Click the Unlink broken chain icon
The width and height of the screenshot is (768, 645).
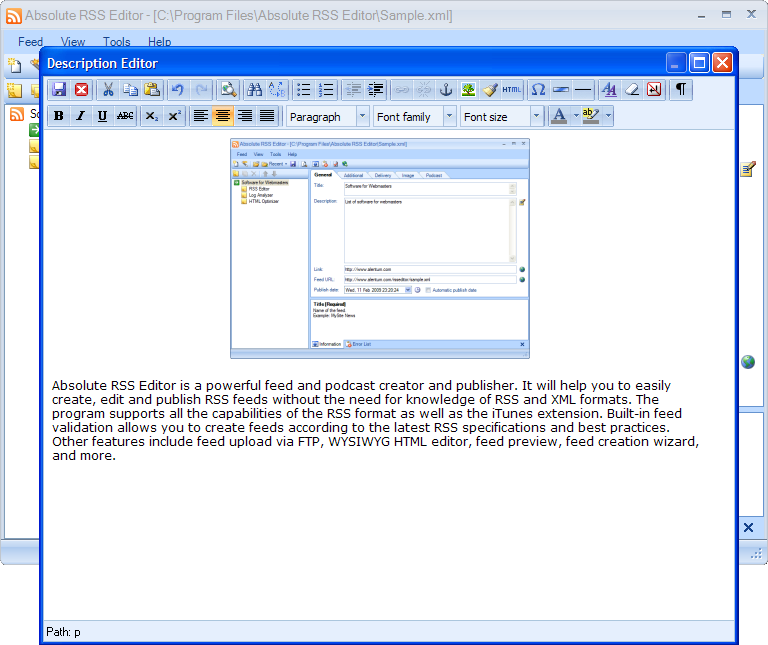coord(424,90)
